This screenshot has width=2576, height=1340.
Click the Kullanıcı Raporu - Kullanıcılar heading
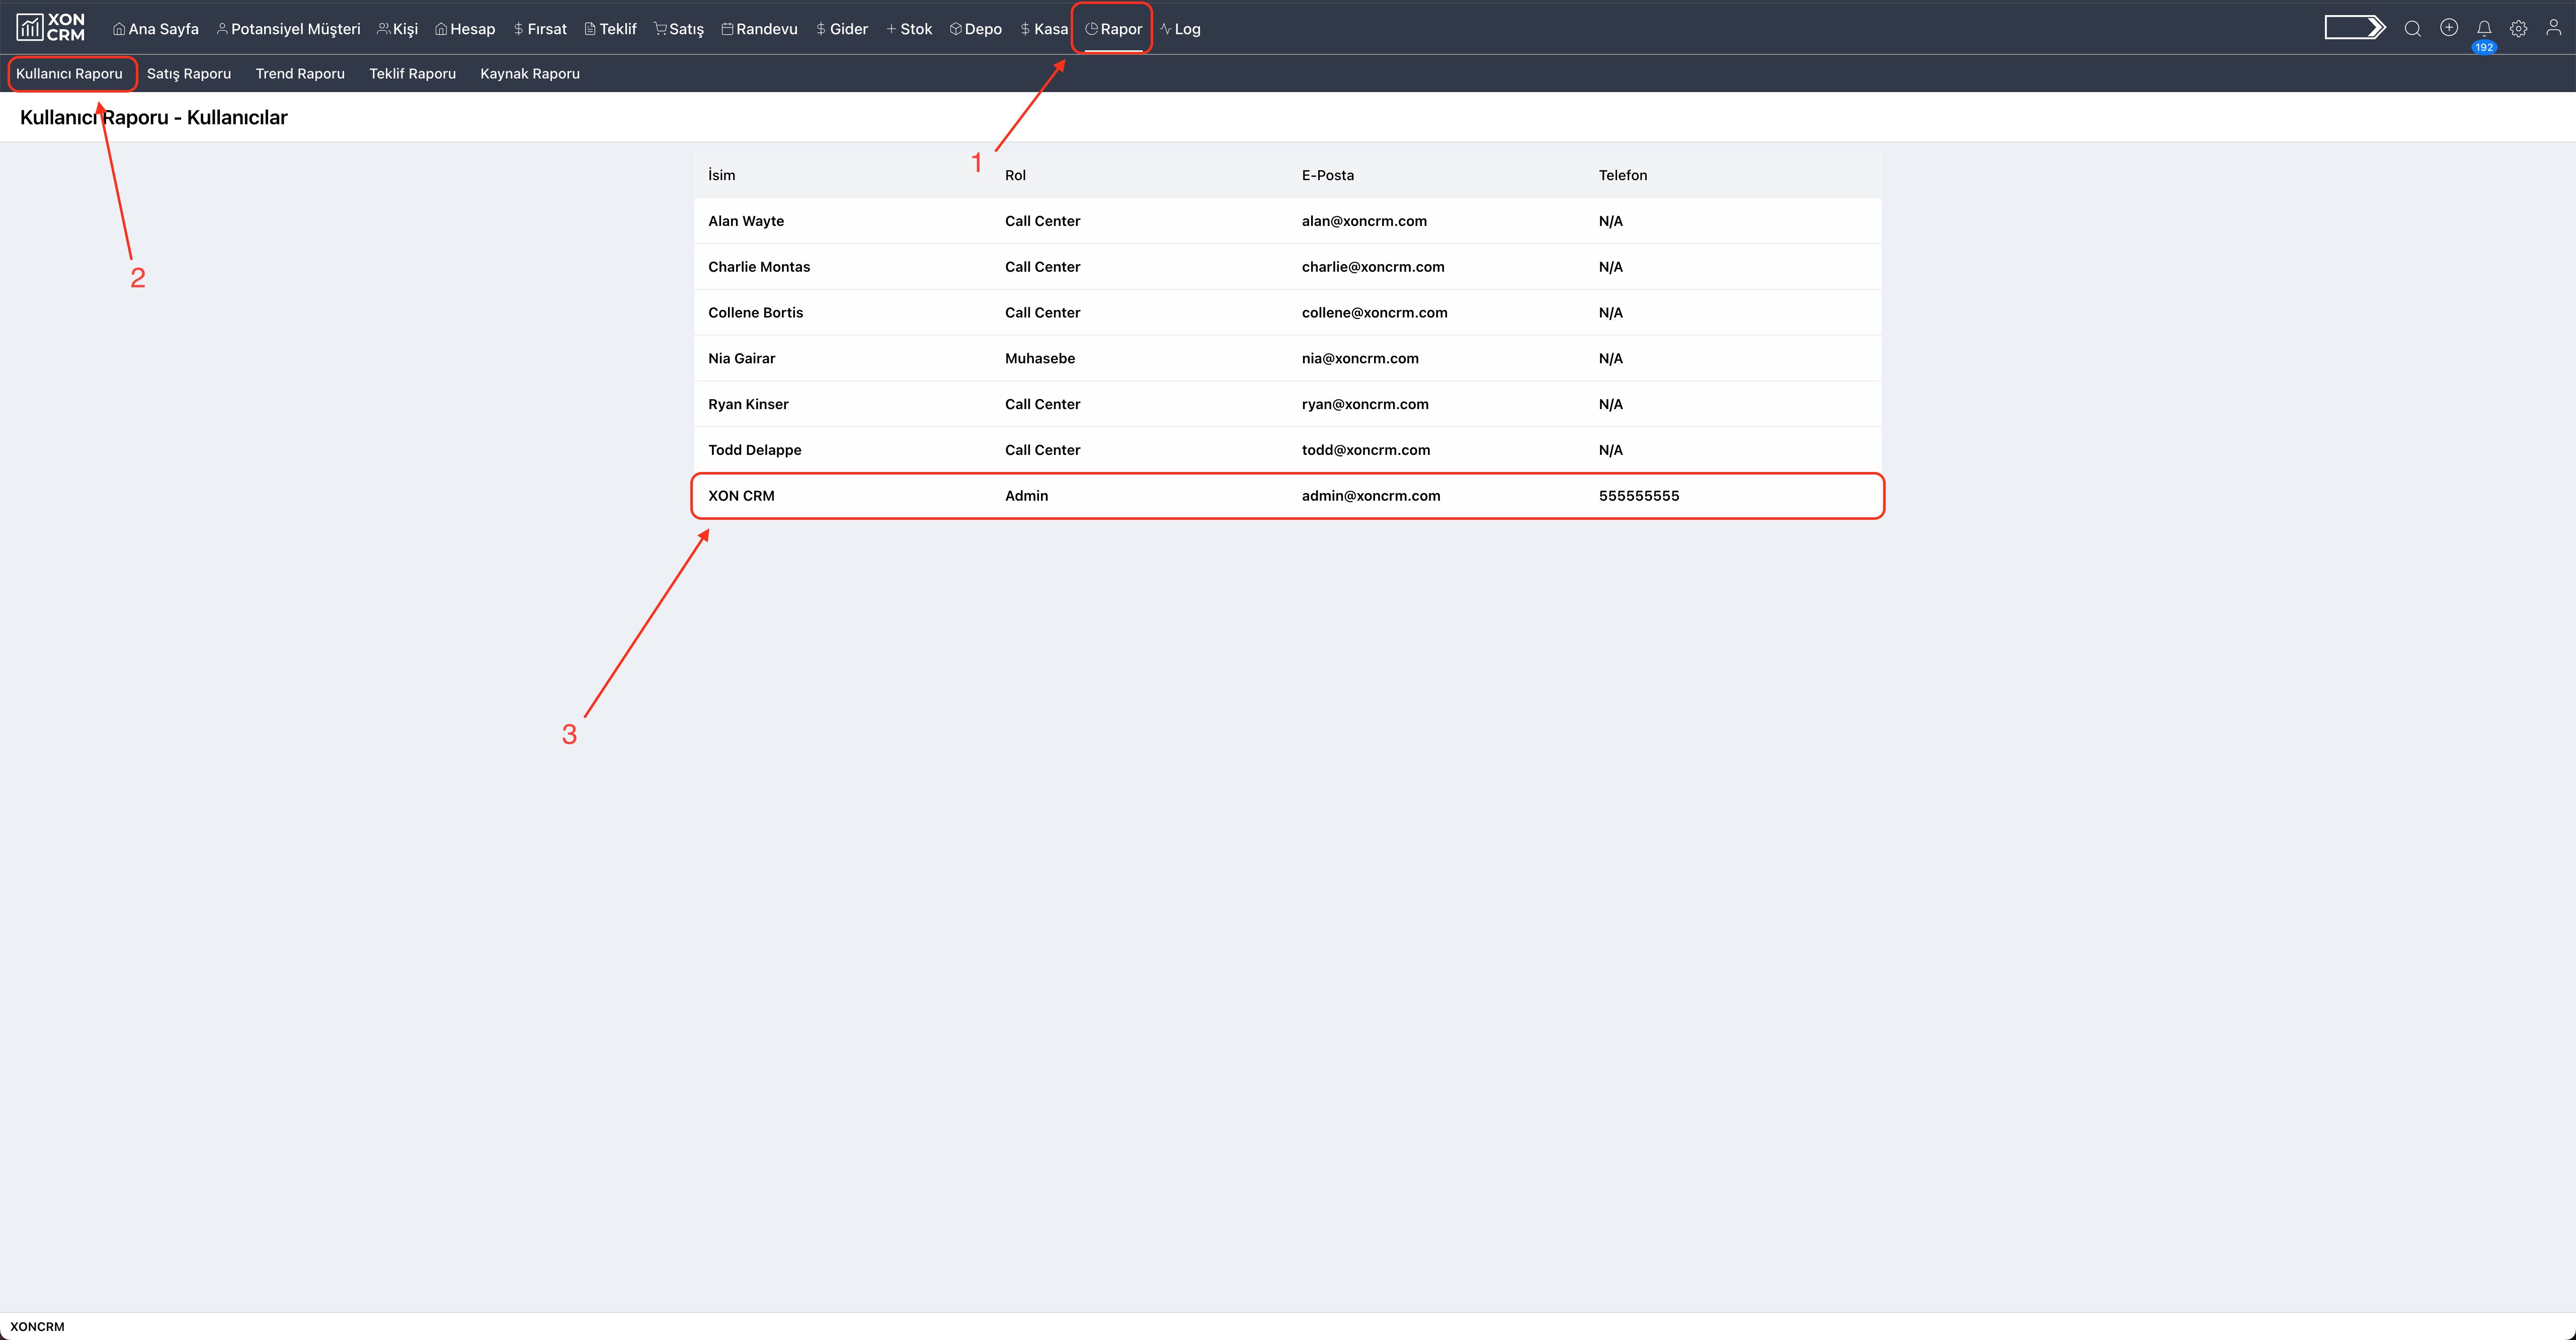coord(154,118)
